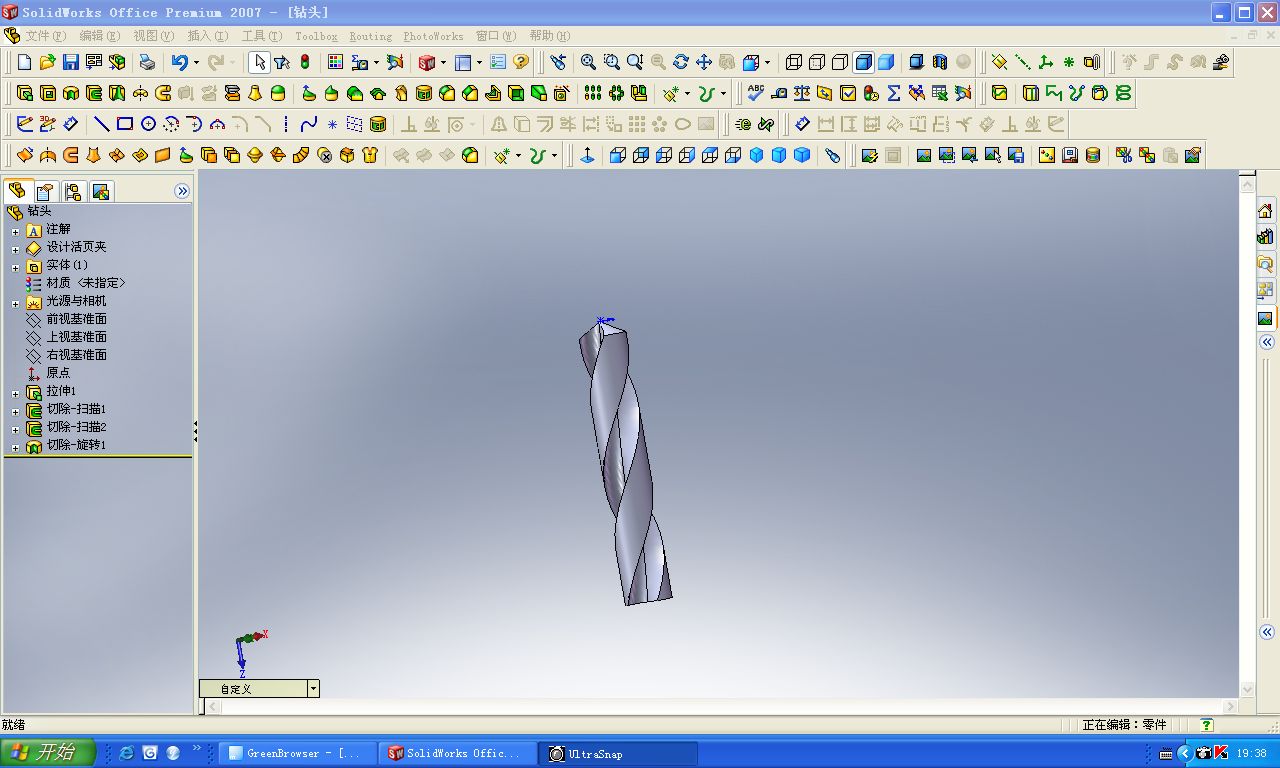Image resolution: width=1280 pixels, height=768 pixels.
Task: Select the Rectangle sketch tool
Action: pos(125,124)
